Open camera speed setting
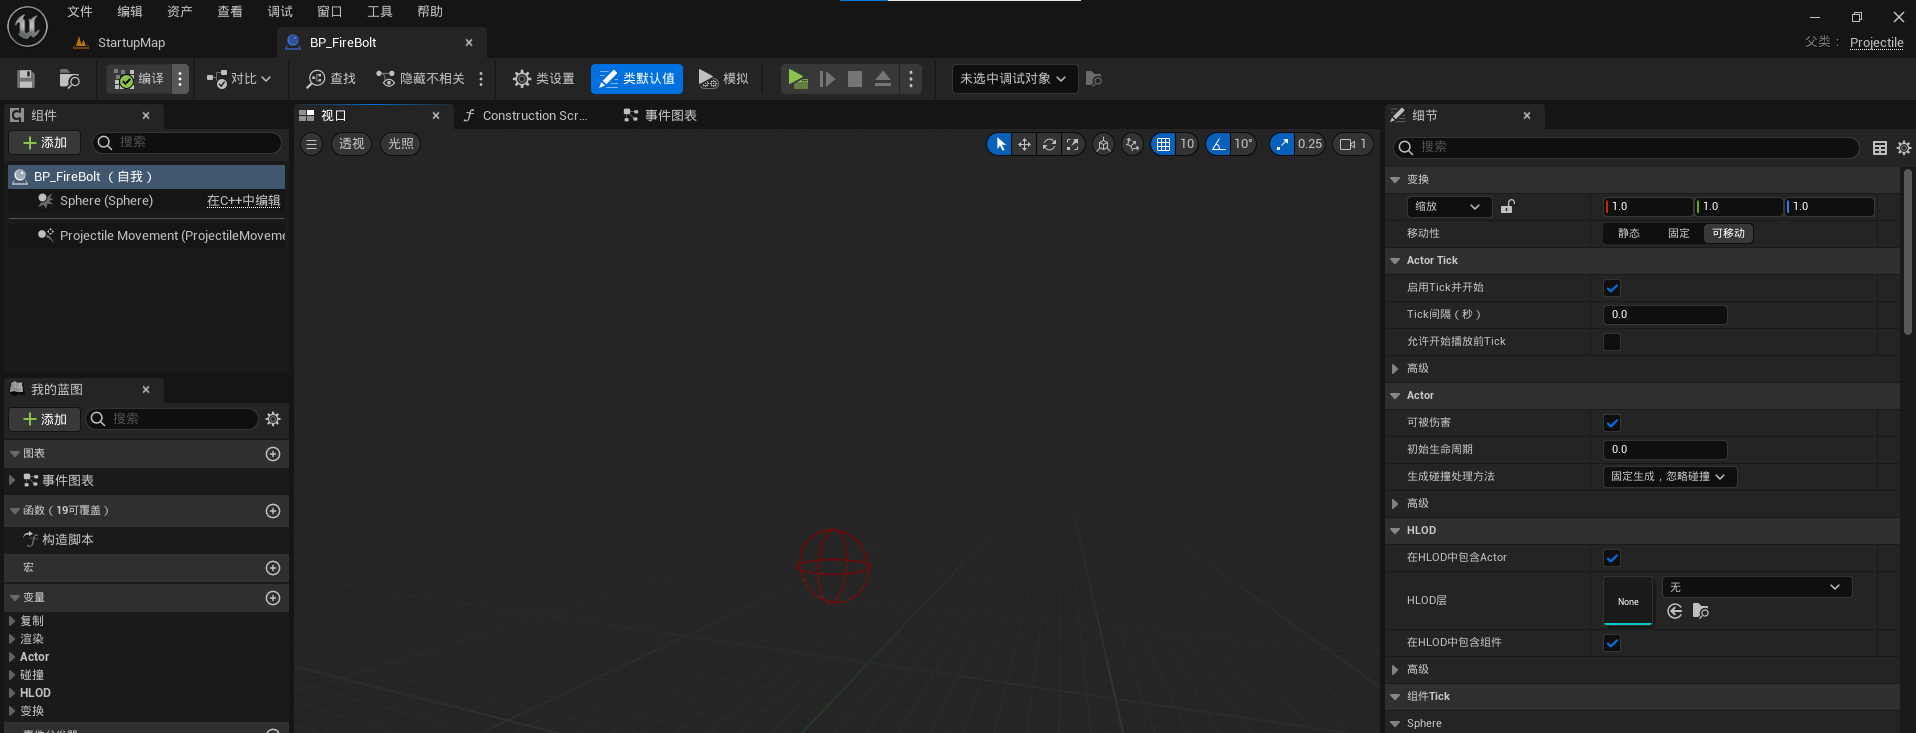Screen dimensions: 1916x733 [1353, 144]
